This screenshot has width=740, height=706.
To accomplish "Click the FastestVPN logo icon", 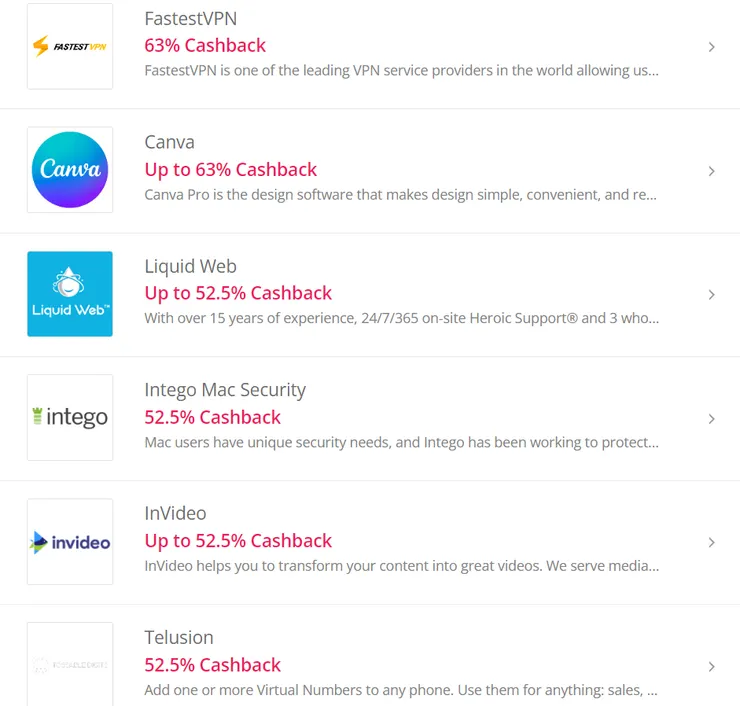I will [x=70, y=46].
